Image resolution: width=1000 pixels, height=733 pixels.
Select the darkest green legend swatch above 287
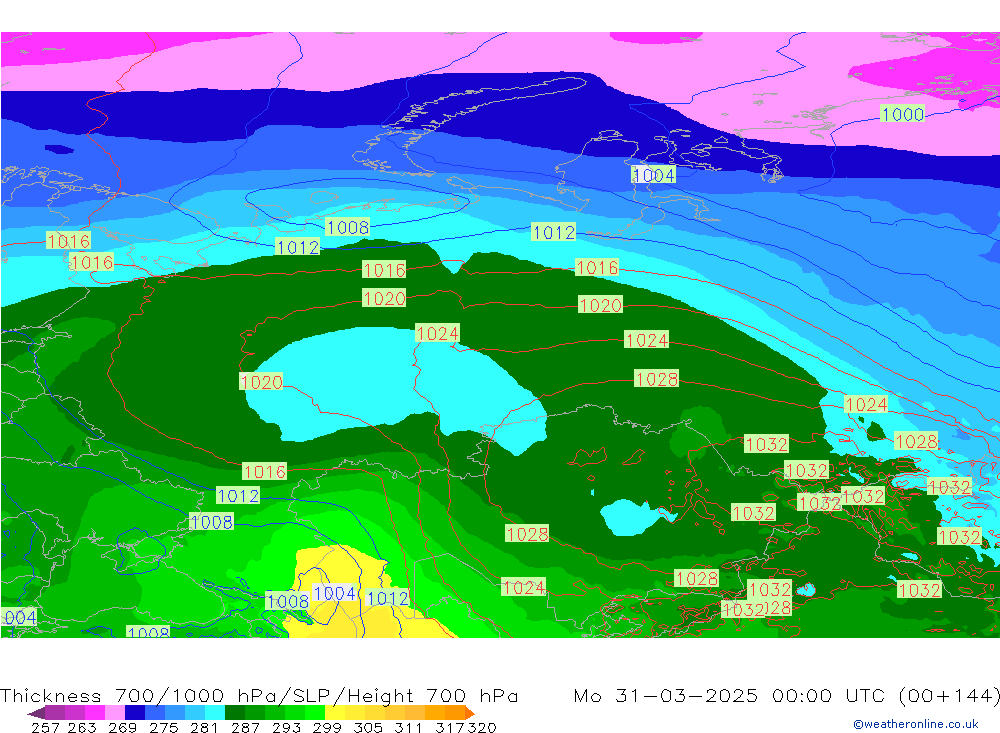tap(235, 713)
